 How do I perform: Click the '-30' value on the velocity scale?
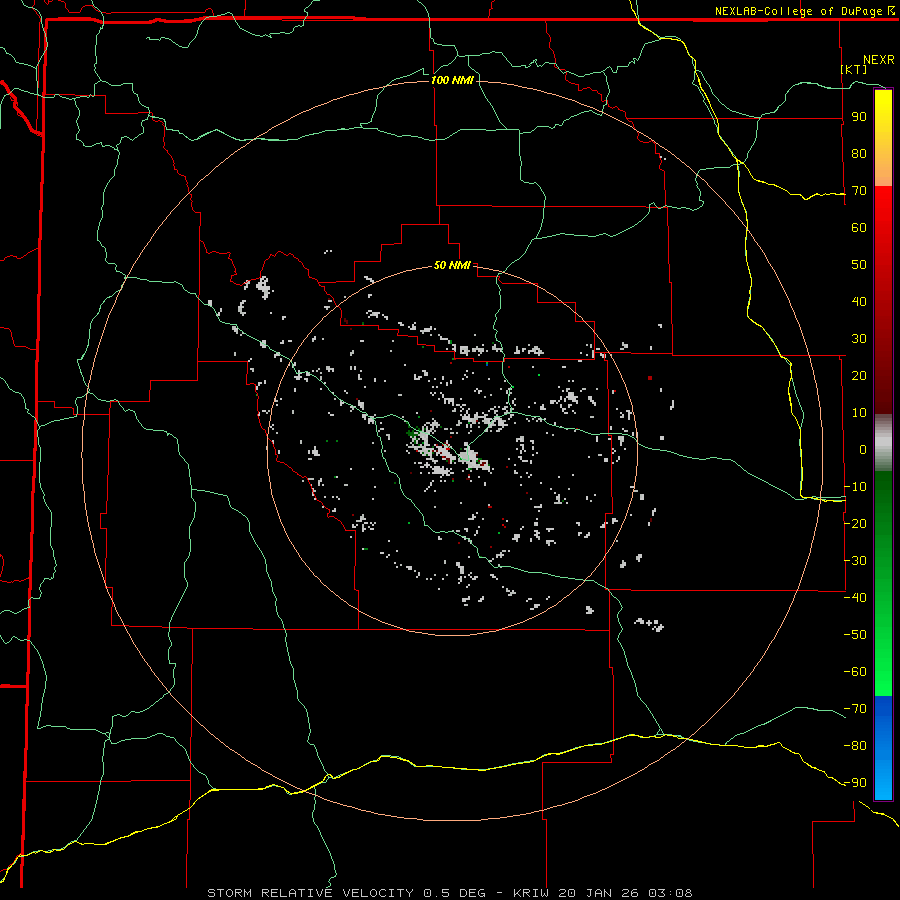855,561
